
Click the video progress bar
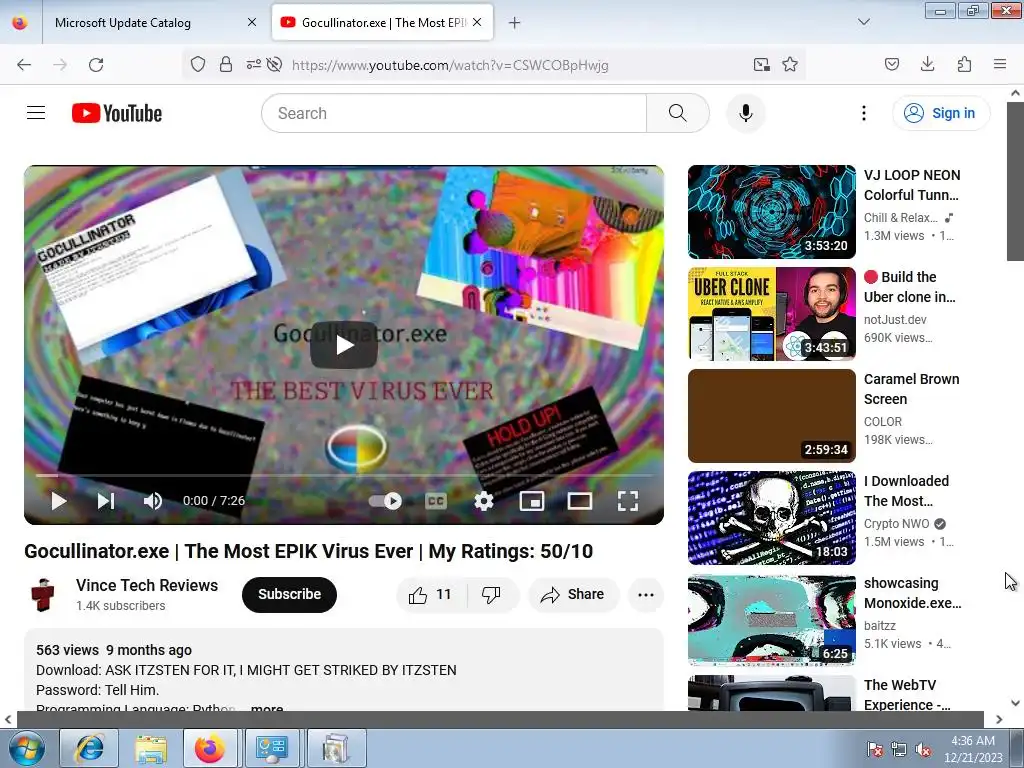click(344, 475)
